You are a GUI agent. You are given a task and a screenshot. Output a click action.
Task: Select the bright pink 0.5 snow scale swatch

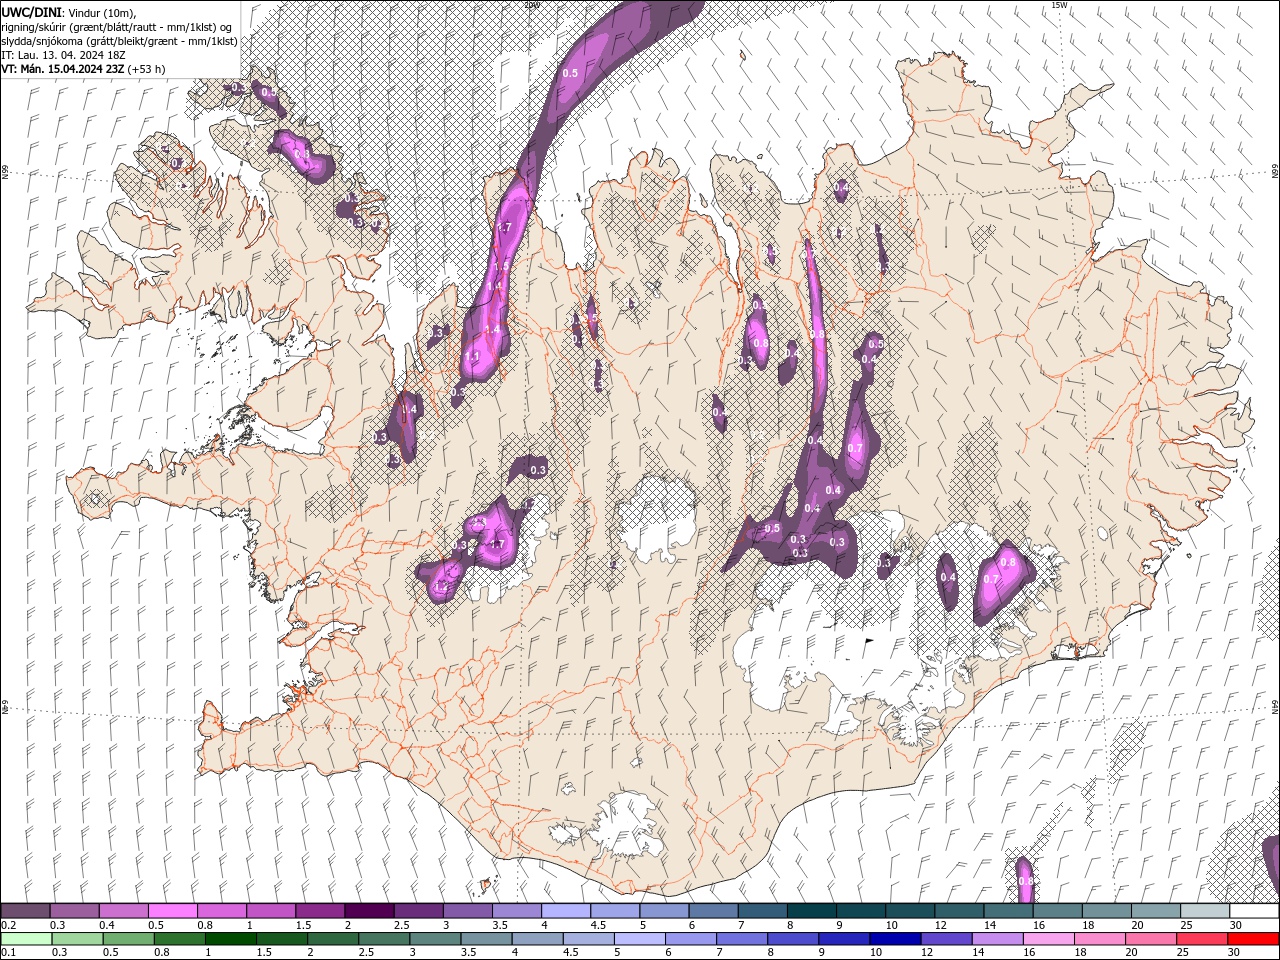click(x=173, y=911)
